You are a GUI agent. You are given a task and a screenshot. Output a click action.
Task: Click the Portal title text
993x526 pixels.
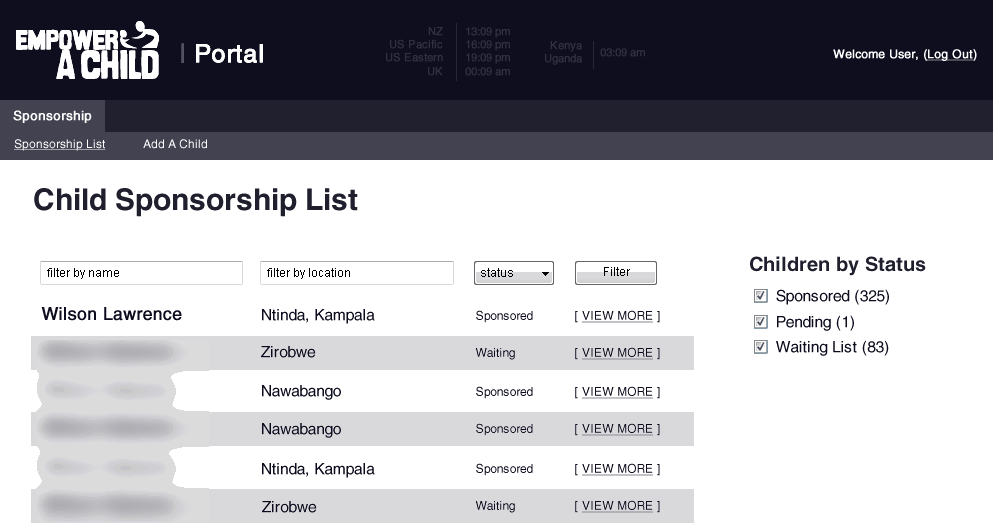pyautogui.click(x=229, y=54)
